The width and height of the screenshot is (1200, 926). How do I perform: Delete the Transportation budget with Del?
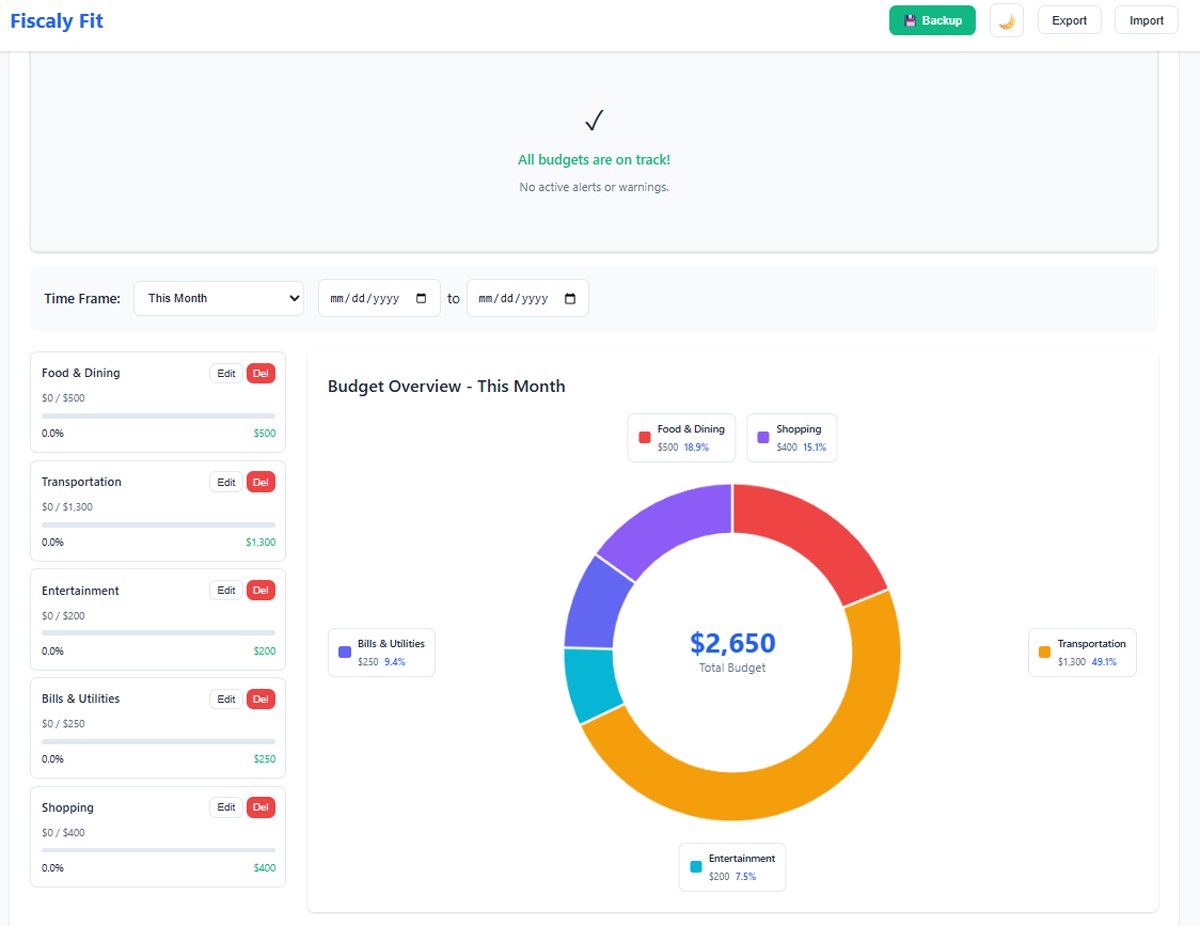(260, 481)
